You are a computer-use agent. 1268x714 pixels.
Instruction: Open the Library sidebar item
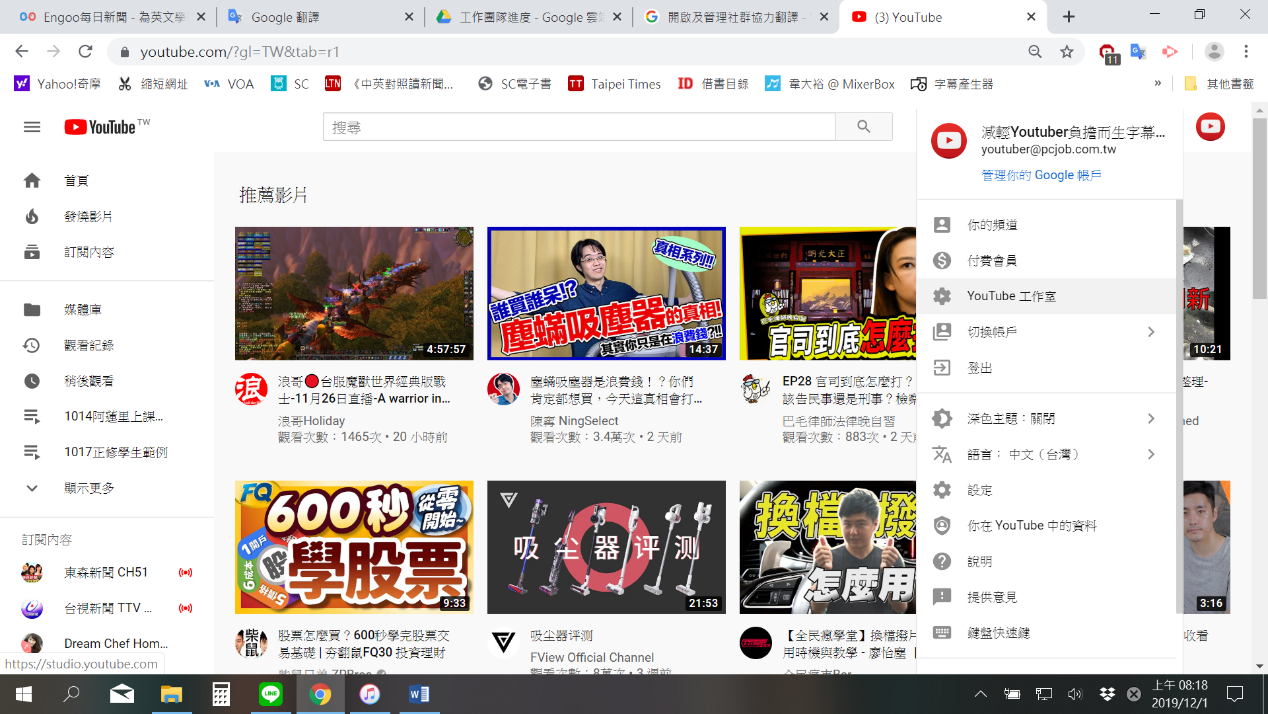(x=107, y=310)
